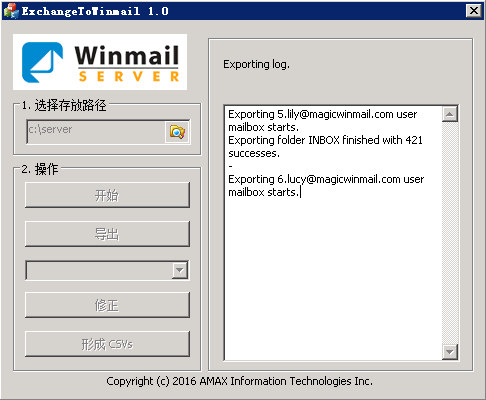This screenshot has height=400, width=486.
Task: Click the ExchangeToWinmail app icon in title bar
Action: (11, 11)
